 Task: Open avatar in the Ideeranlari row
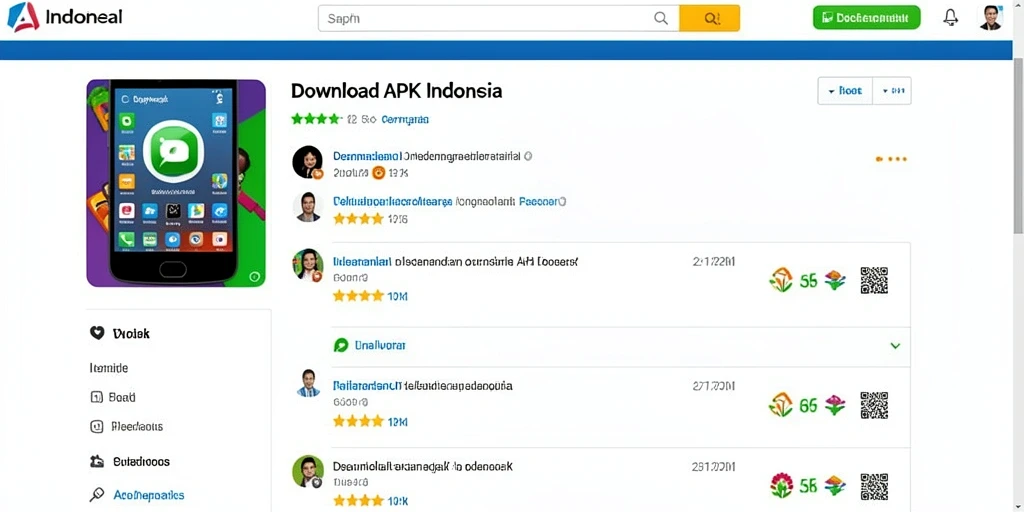(x=308, y=265)
